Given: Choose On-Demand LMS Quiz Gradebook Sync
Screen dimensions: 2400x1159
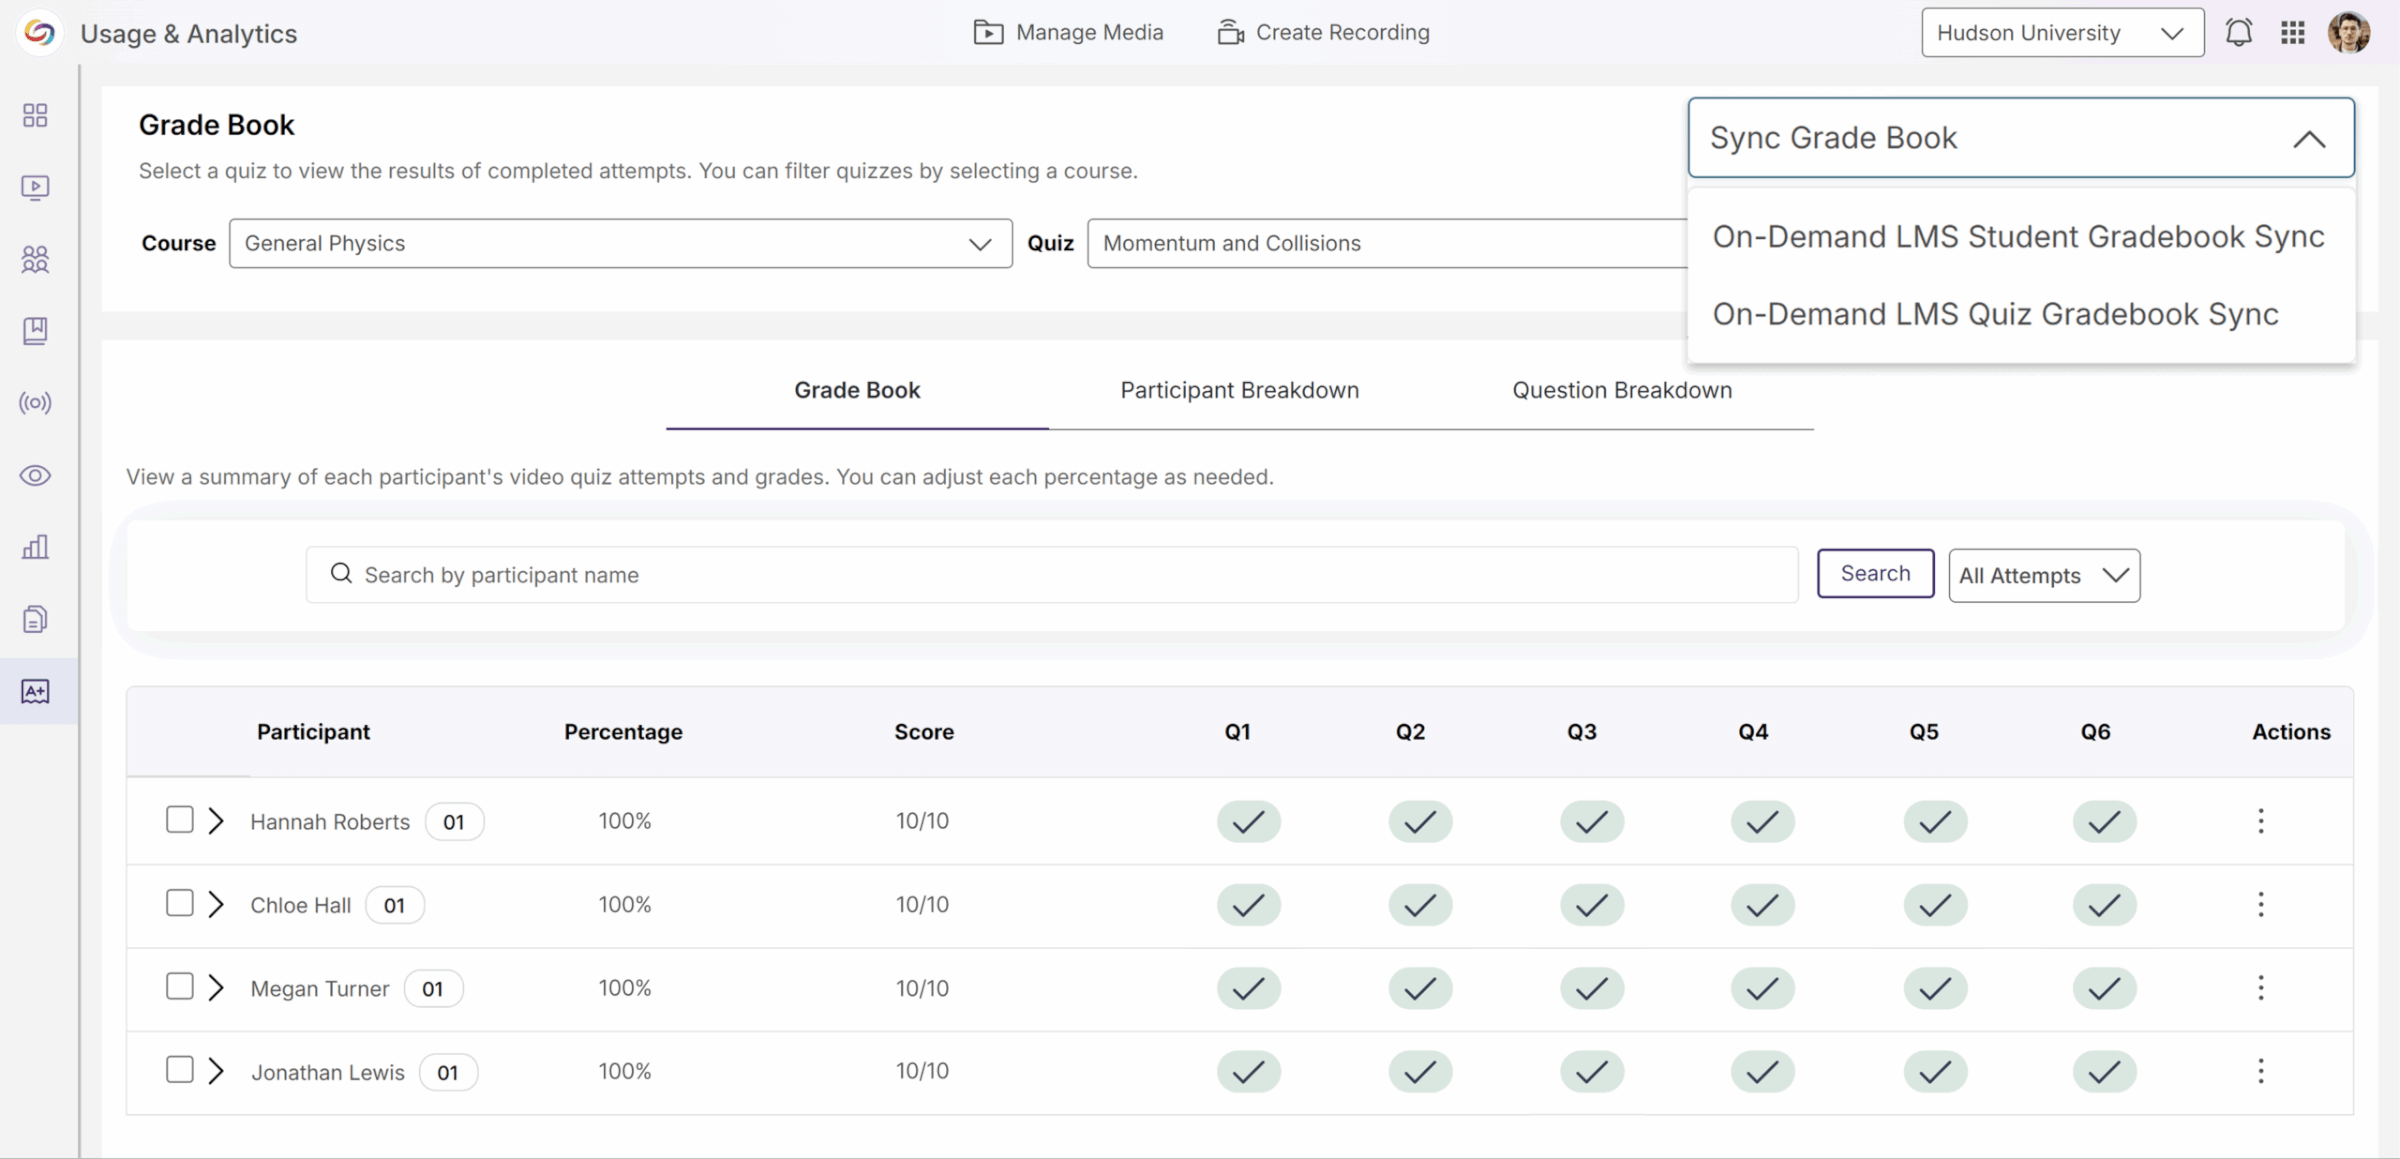Looking at the screenshot, I should pos(1995,314).
